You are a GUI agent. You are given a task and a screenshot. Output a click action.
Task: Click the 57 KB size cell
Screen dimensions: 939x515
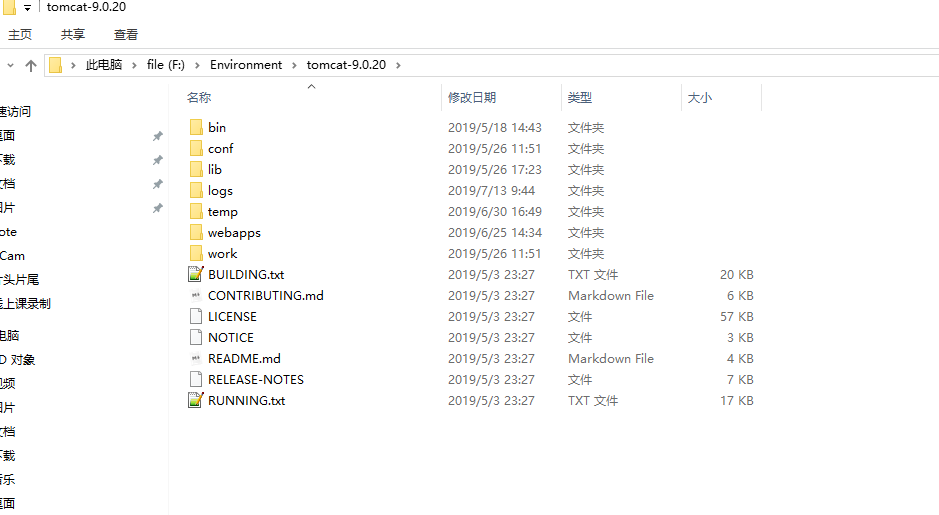[737, 316]
